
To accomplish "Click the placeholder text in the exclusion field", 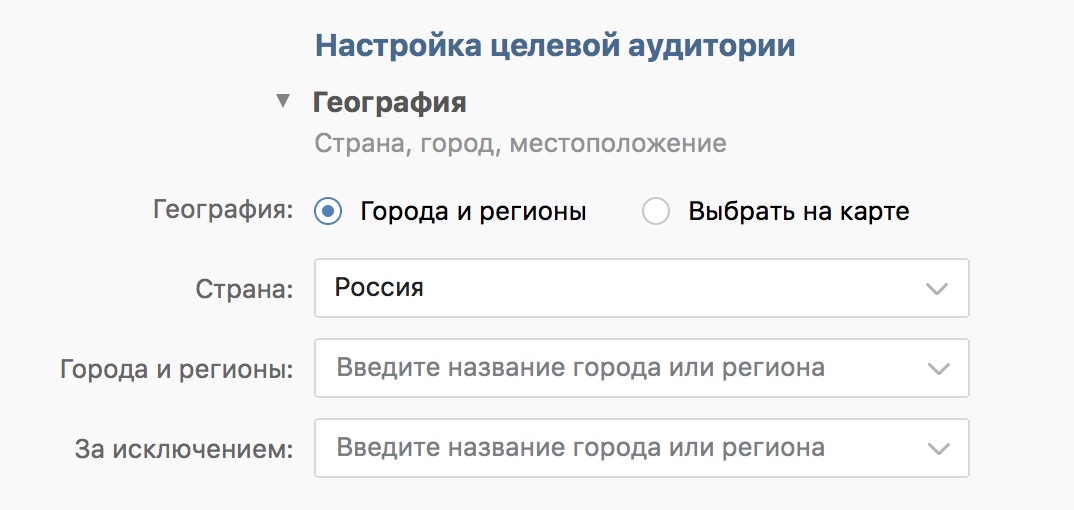I will pyautogui.click(x=580, y=448).
